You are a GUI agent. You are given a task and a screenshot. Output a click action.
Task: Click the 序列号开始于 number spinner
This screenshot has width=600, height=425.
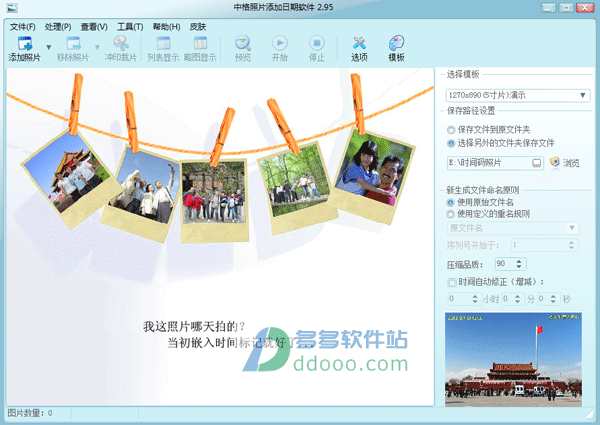click(x=545, y=245)
